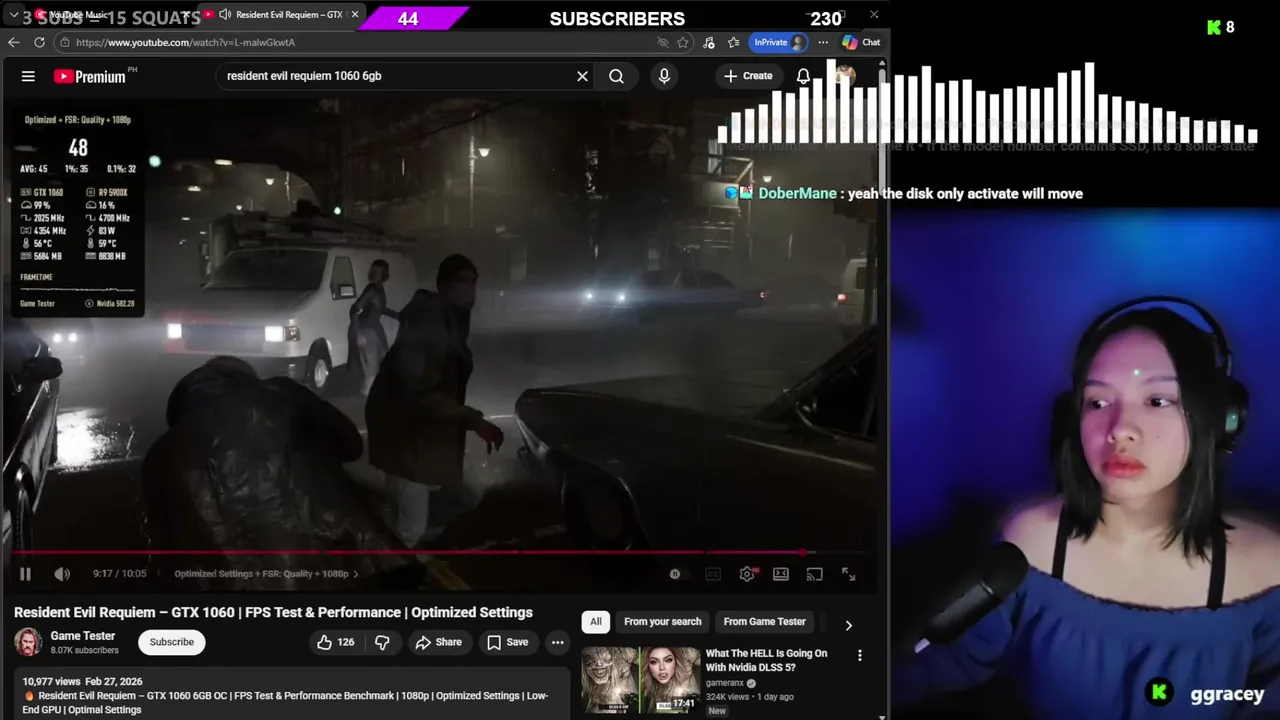Show next filter chips with right arrow
Screen dimensions: 1280x720
pos(848,625)
